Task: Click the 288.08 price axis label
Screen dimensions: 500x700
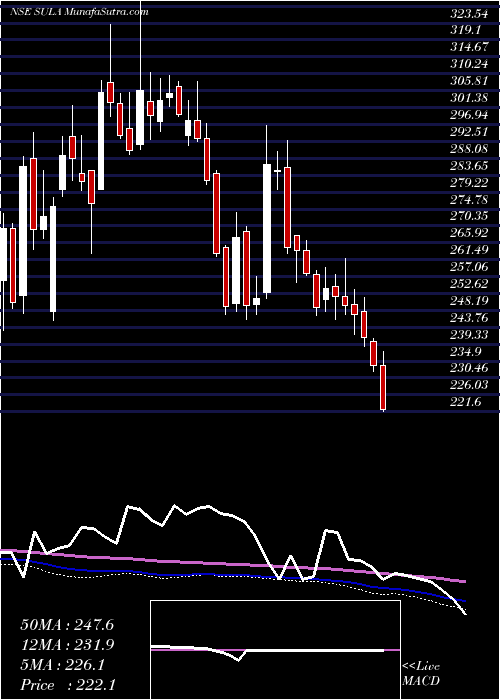Action: (468, 149)
